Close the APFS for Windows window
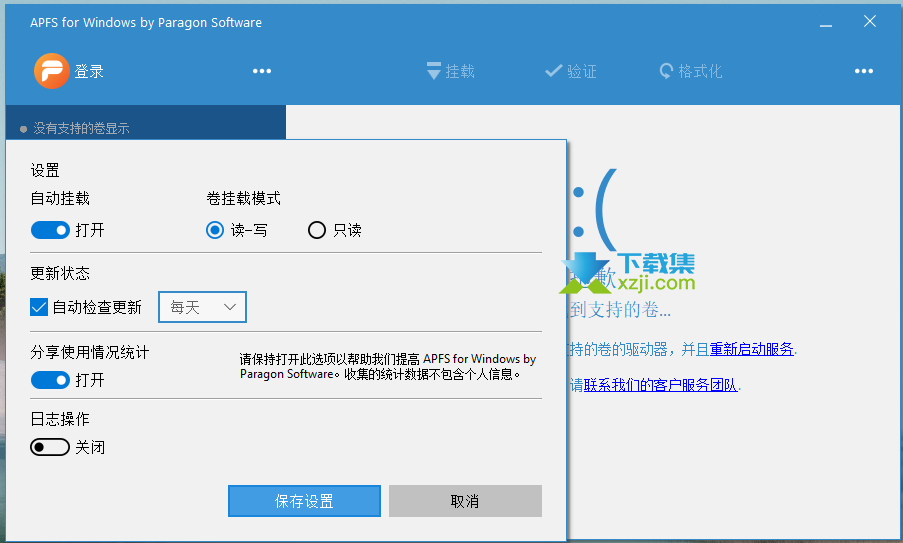Image resolution: width=903 pixels, height=543 pixels. click(869, 21)
